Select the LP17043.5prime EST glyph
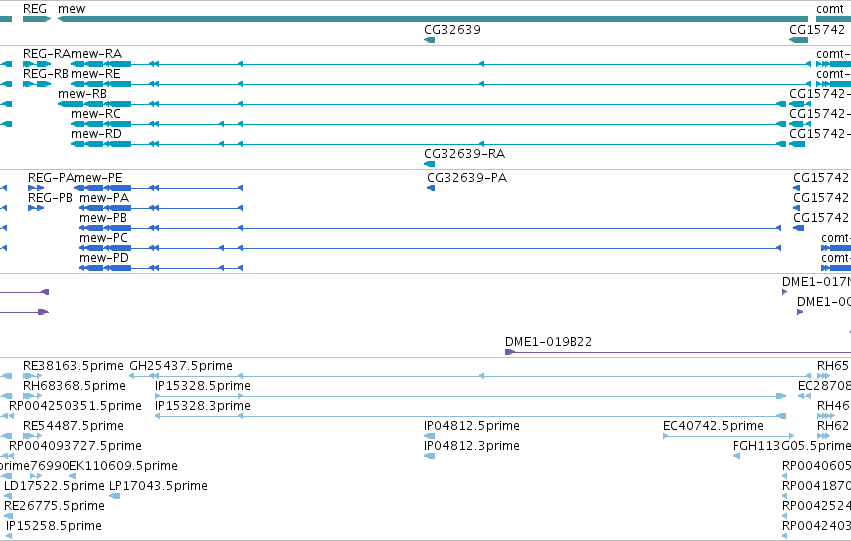The width and height of the screenshot is (851, 541). pyautogui.click(x=115, y=496)
